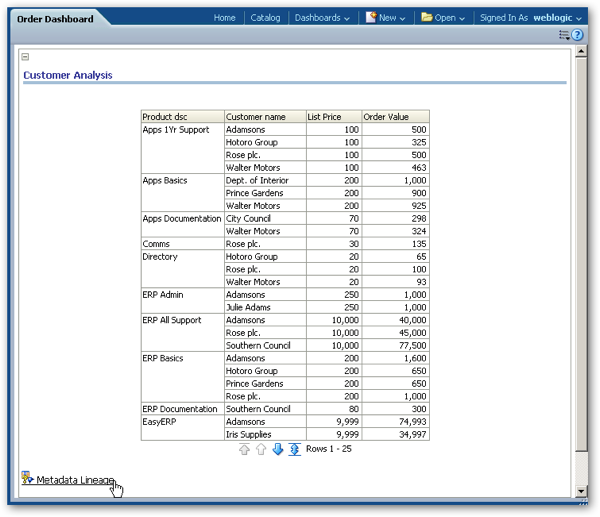Click the 34,997 order value cell
Viewport: 600px width, 517px height.
396,434
